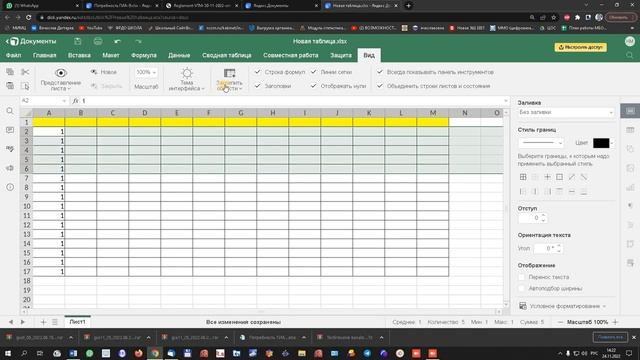Switch to the Данные tab
Image resolution: width=640 pixels, height=360 pixels.
click(179, 55)
